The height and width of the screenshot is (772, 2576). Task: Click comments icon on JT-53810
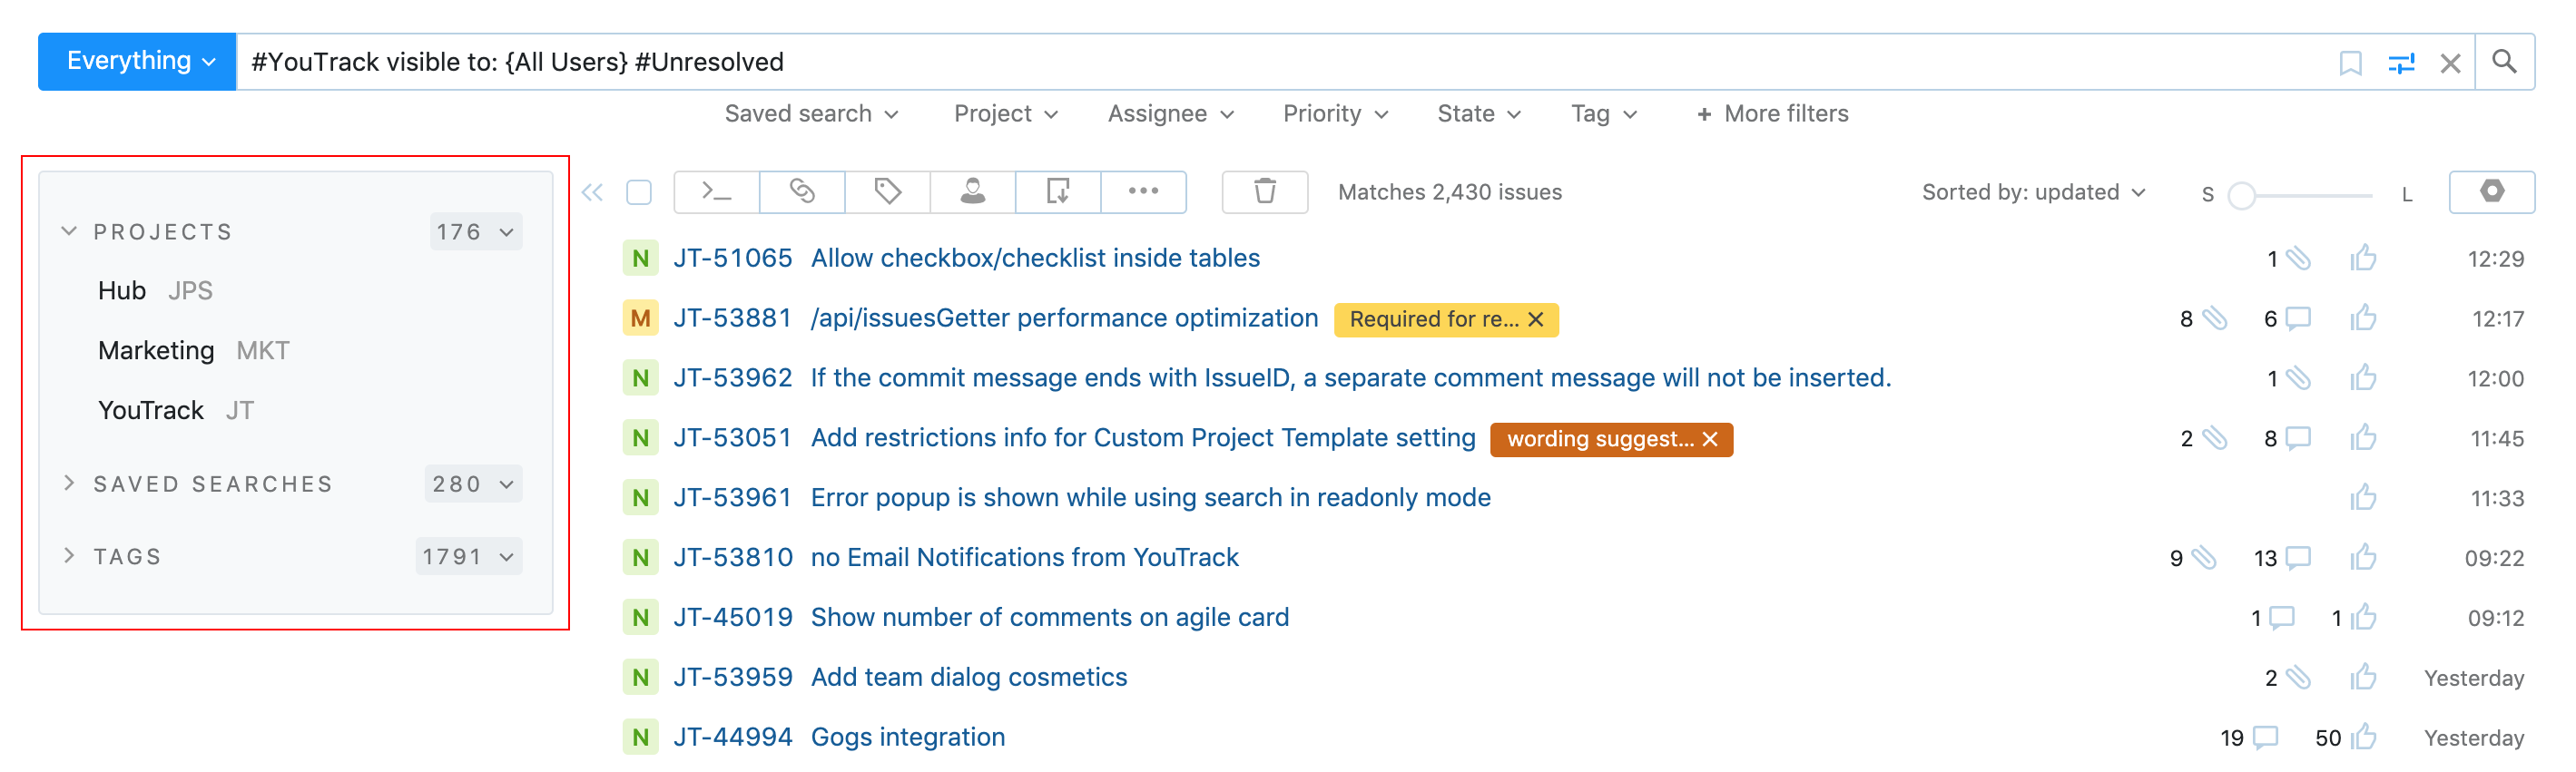(x=2298, y=558)
